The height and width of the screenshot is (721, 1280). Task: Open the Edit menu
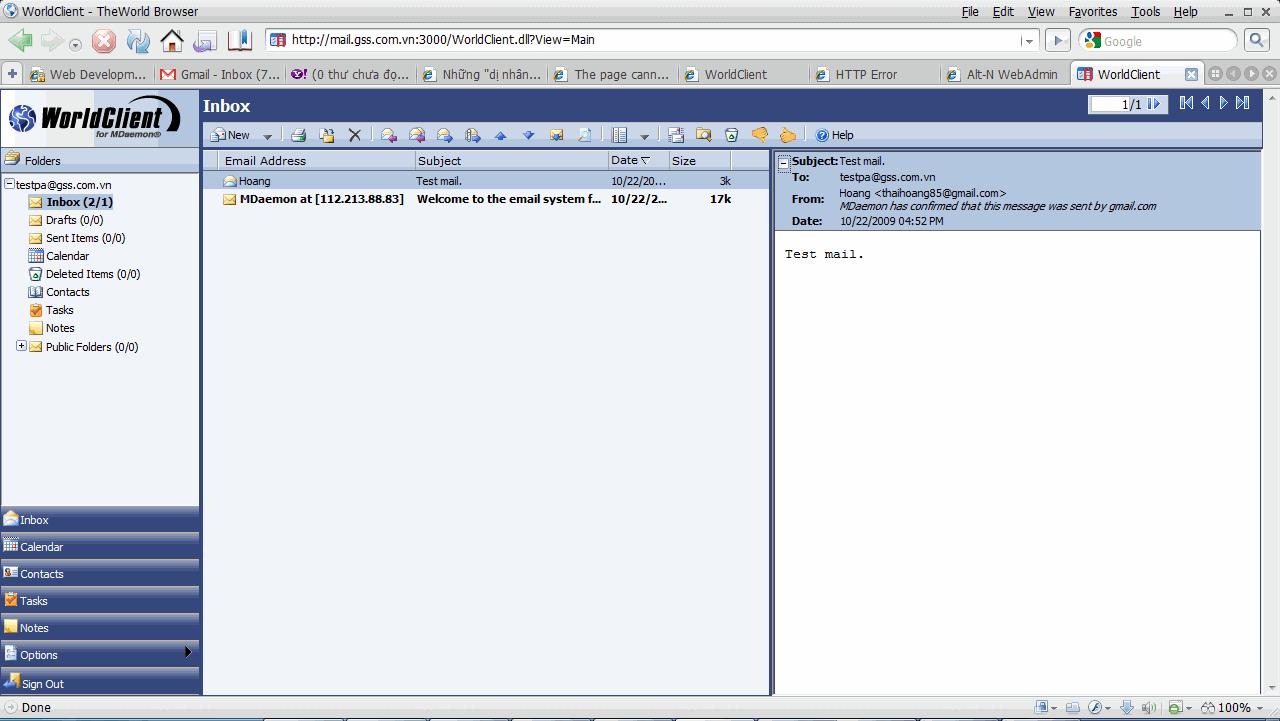pos(1003,12)
